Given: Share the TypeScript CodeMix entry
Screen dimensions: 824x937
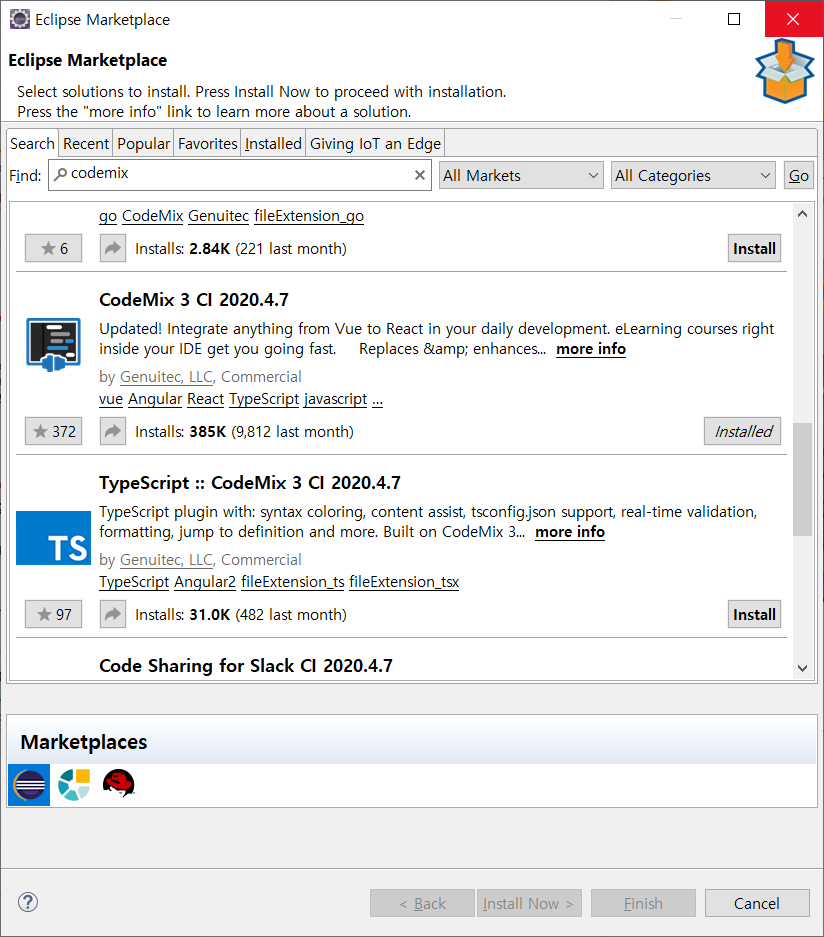Looking at the screenshot, I should [x=112, y=614].
